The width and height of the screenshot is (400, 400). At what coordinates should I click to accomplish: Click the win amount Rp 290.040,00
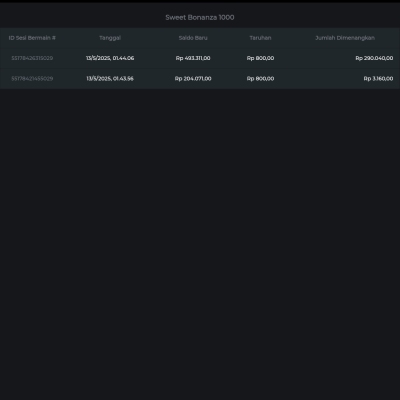374,58
